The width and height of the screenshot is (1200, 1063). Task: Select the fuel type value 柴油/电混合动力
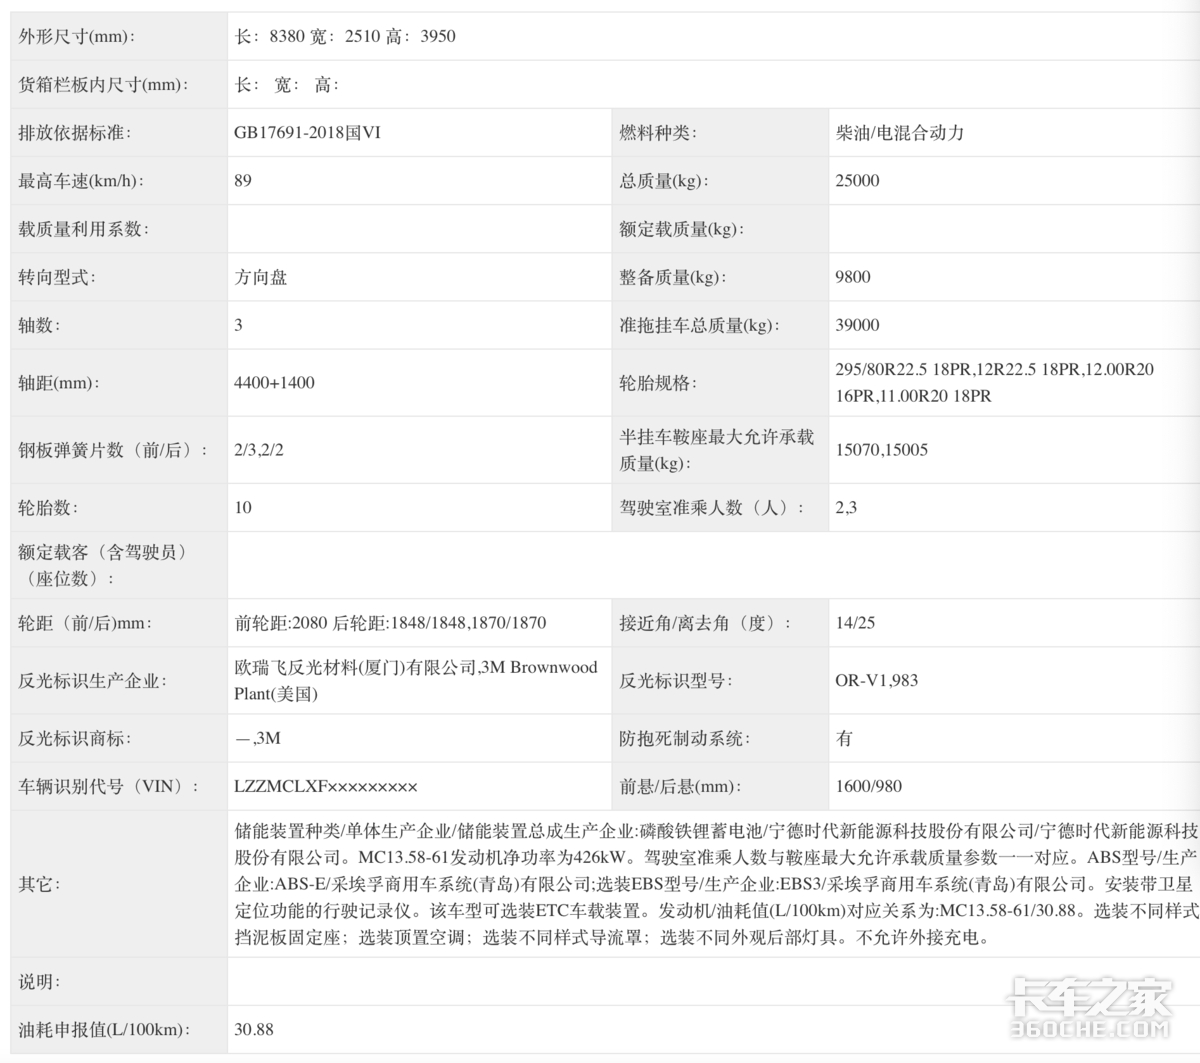coord(900,133)
